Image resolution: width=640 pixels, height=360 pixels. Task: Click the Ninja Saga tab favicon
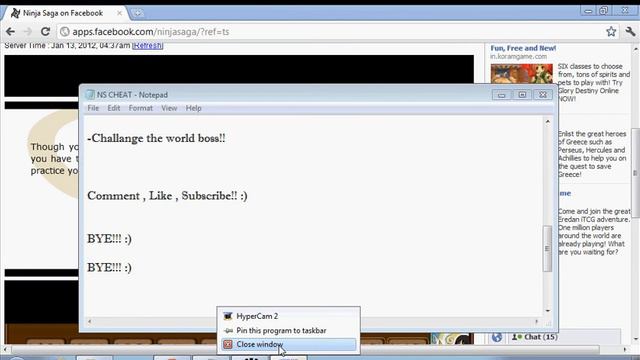pos(16,13)
